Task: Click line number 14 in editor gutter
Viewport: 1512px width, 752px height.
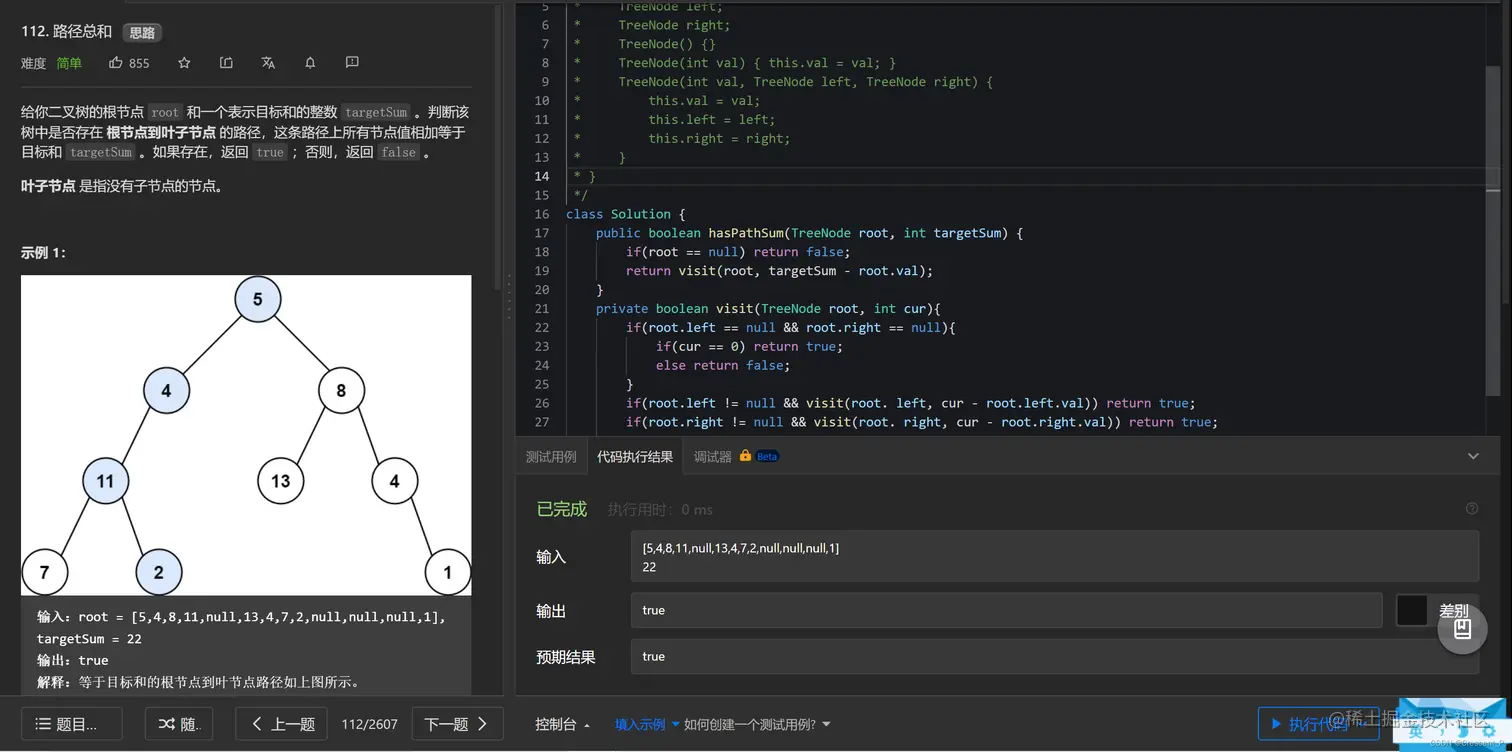Action: point(542,176)
